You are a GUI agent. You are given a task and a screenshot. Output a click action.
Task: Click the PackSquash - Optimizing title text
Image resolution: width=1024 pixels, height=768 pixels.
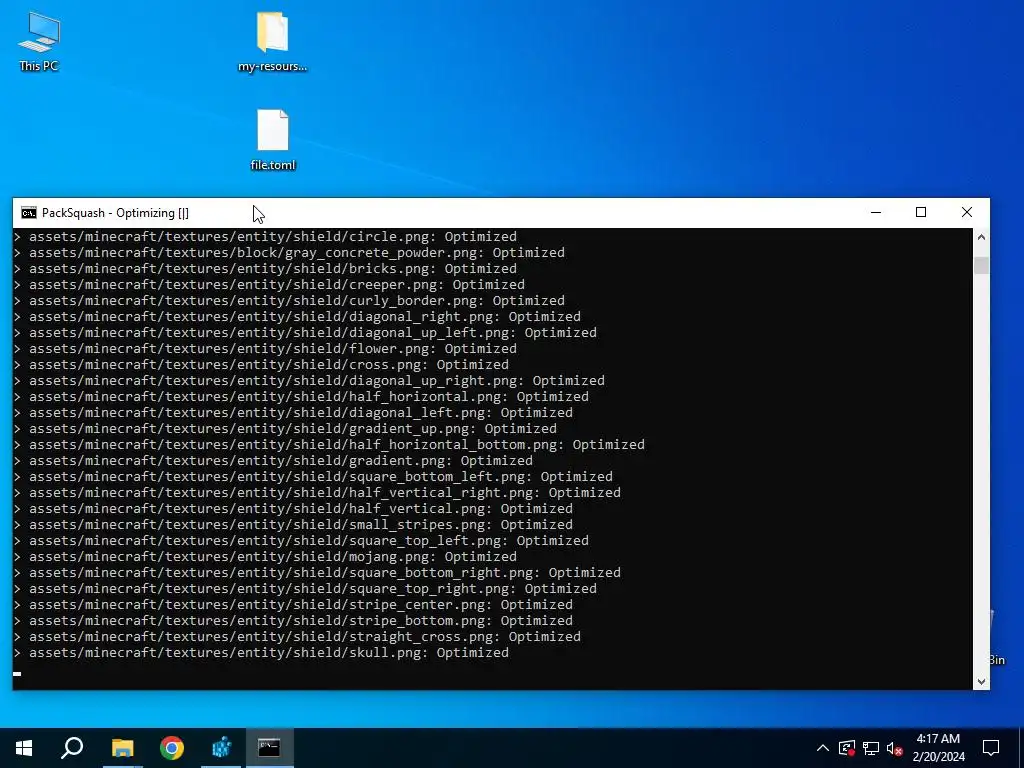tap(115, 213)
